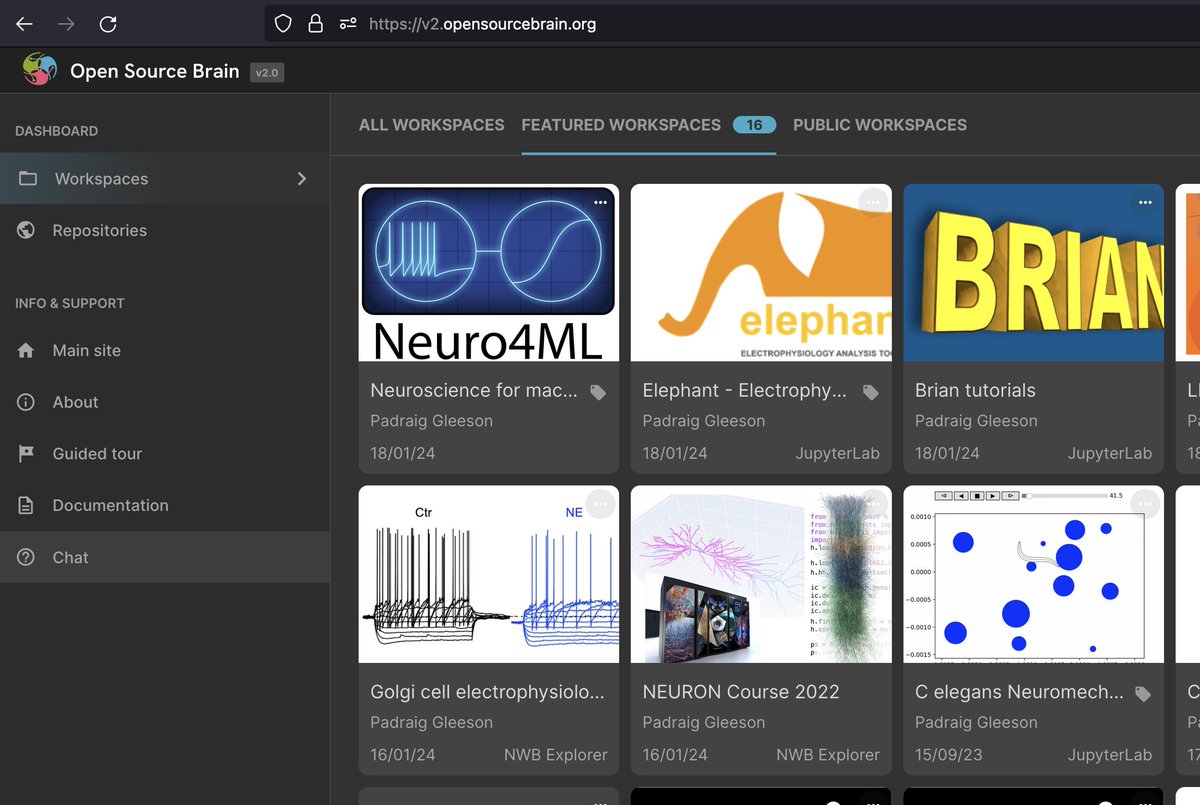Click the Repositories globe icon

pyautogui.click(x=26, y=230)
